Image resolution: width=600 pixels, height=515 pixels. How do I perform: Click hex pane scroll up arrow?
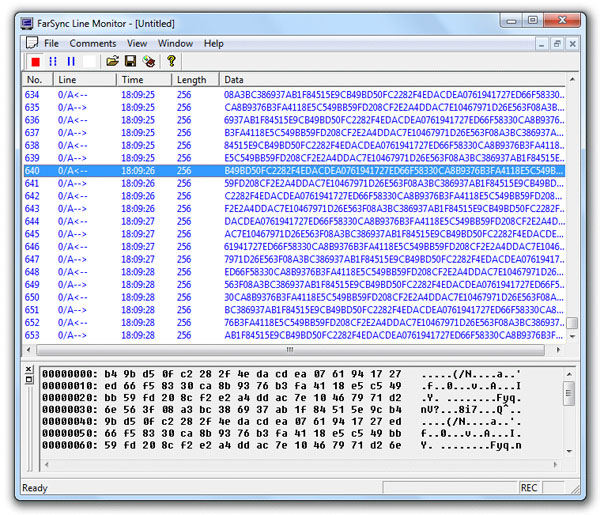click(x=569, y=374)
